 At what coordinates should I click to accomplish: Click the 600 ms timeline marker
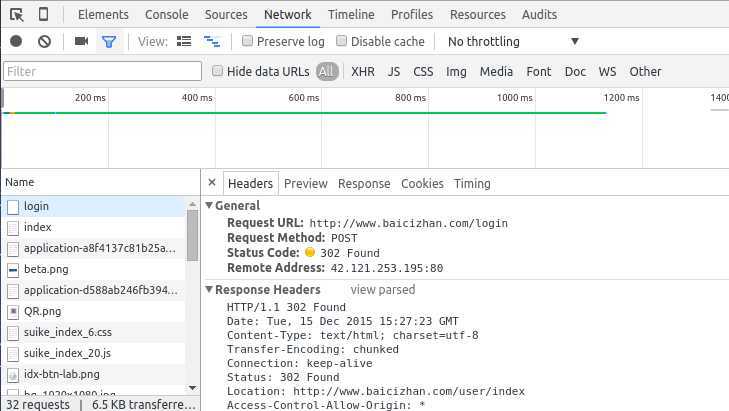tap(304, 98)
